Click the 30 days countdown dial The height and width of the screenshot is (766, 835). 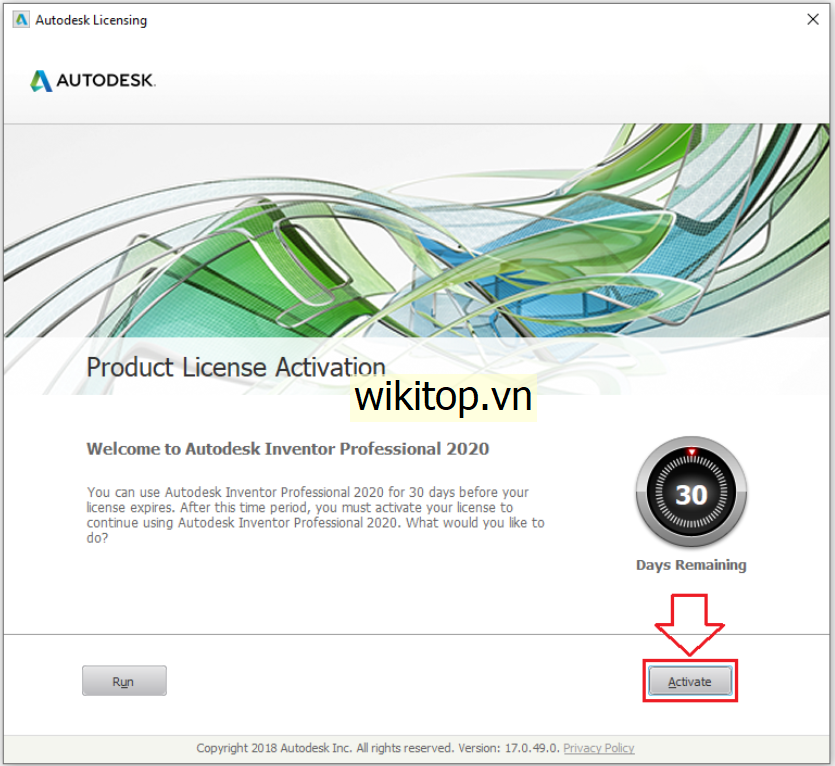tap(691, 492)
